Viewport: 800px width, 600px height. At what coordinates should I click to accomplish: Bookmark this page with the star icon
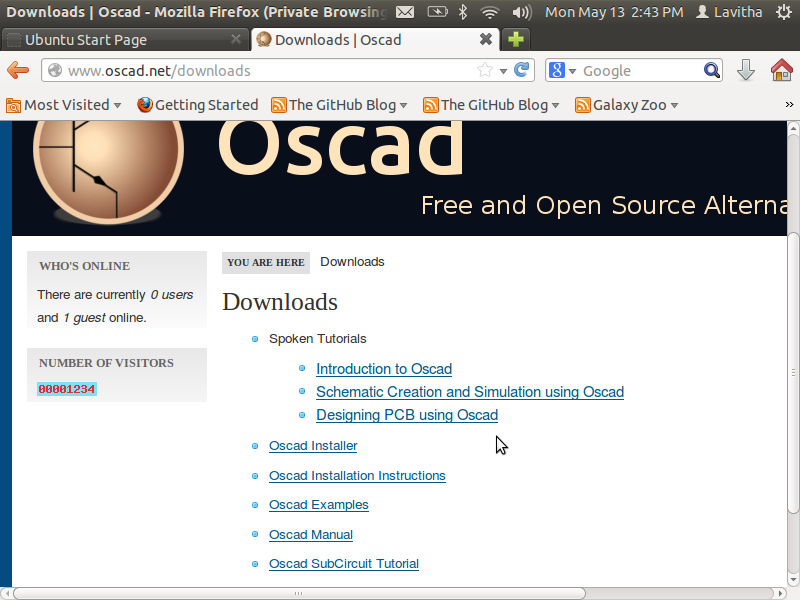tap(485, 70)
